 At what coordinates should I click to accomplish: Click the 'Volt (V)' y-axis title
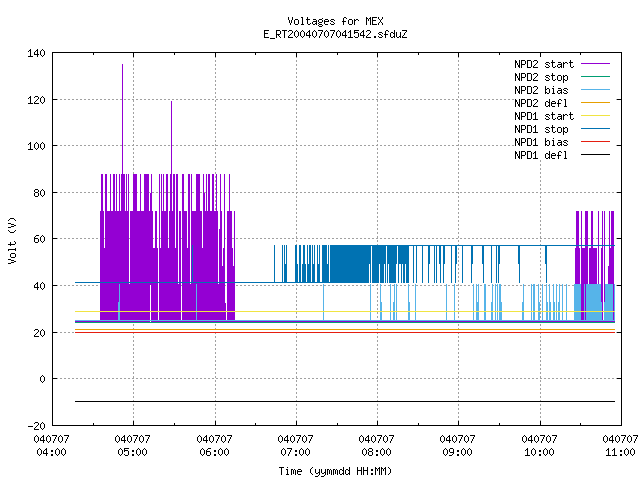tap(12, 240)
